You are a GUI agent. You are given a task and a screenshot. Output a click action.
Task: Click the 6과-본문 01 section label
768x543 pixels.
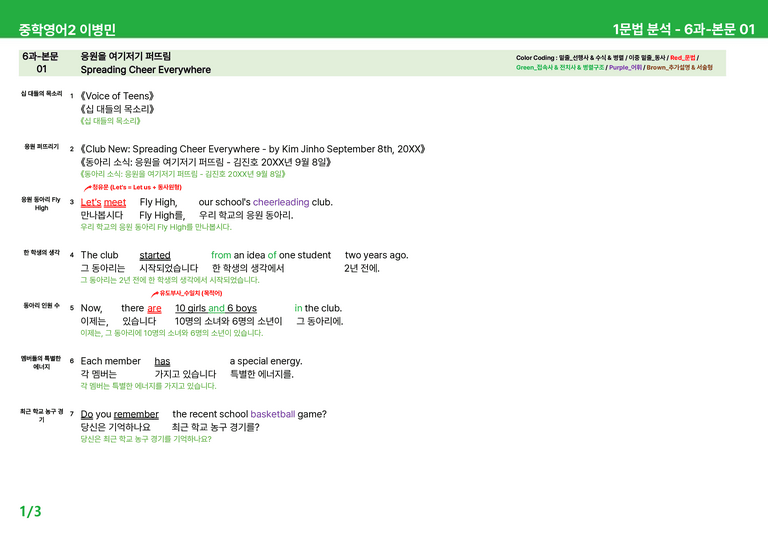click(x=41, y=63)
